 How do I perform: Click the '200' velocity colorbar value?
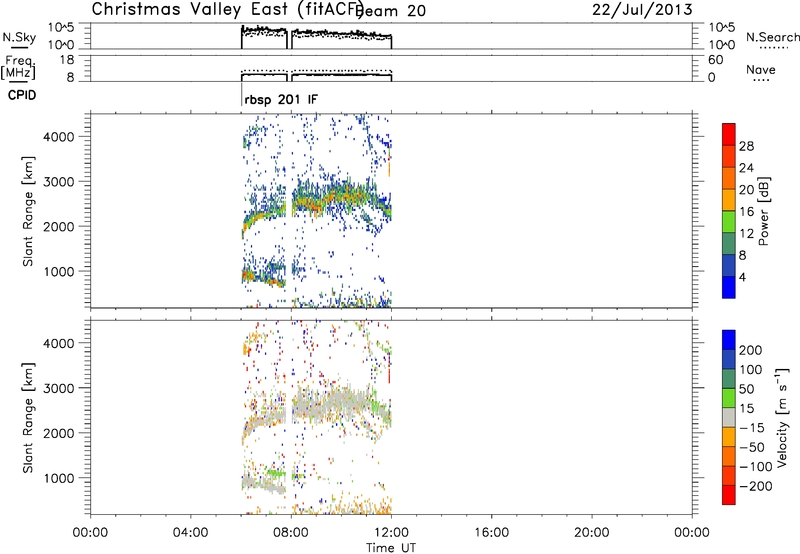(751, 350)
